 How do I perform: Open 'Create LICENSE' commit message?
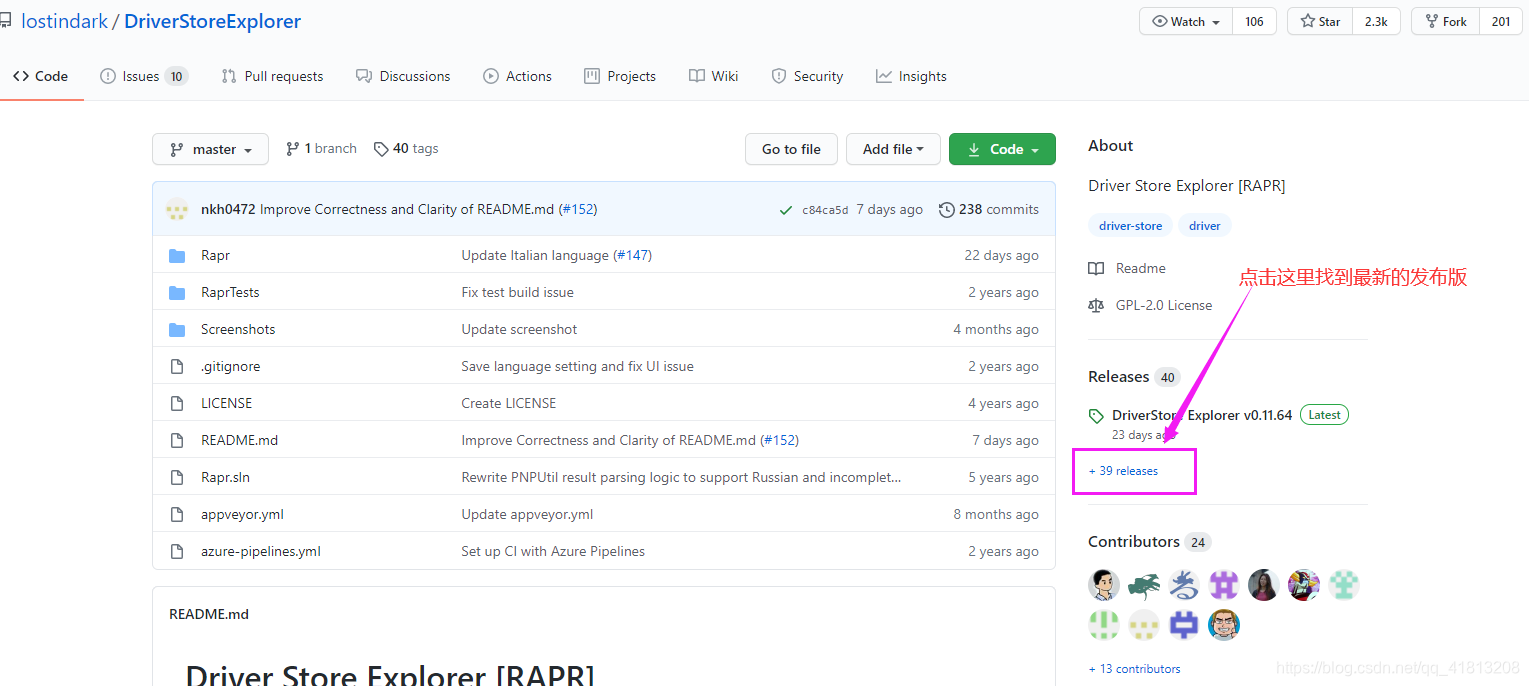pyautogui.click(x=508, y=403)
